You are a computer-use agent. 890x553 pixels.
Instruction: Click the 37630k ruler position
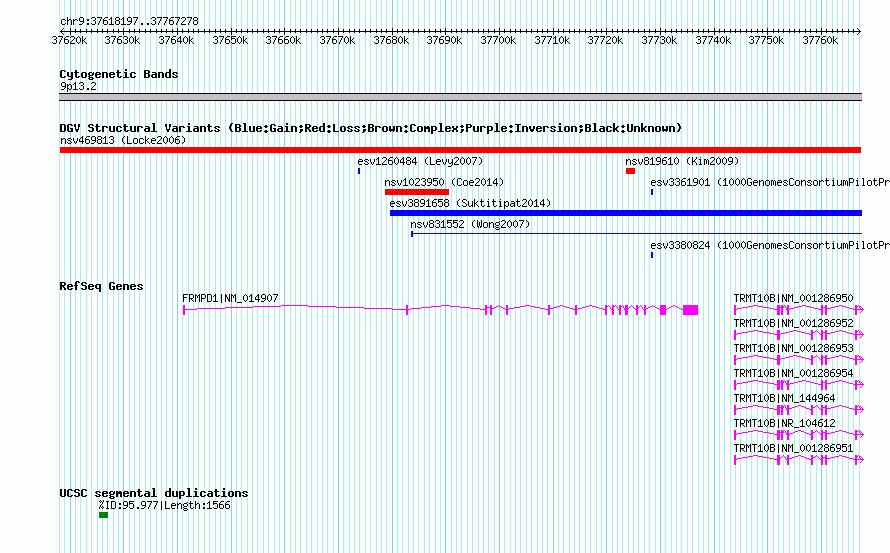pos(122,40)
